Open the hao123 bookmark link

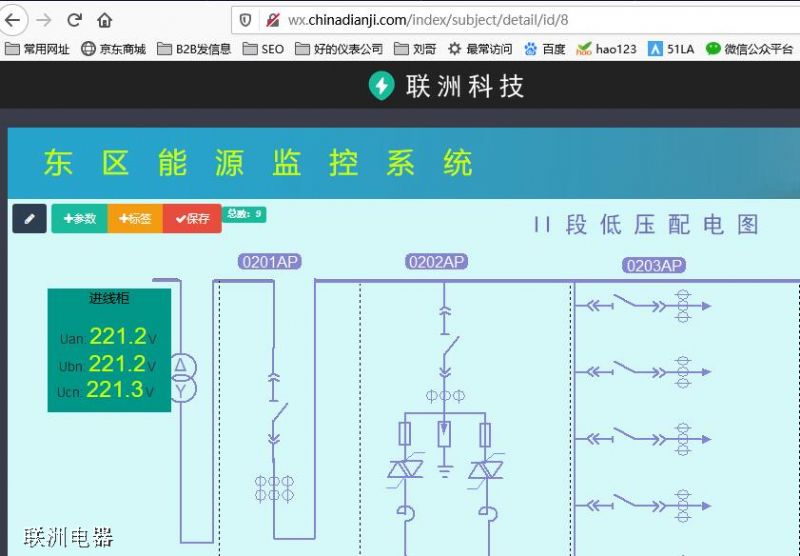click(x=607, y=48)
